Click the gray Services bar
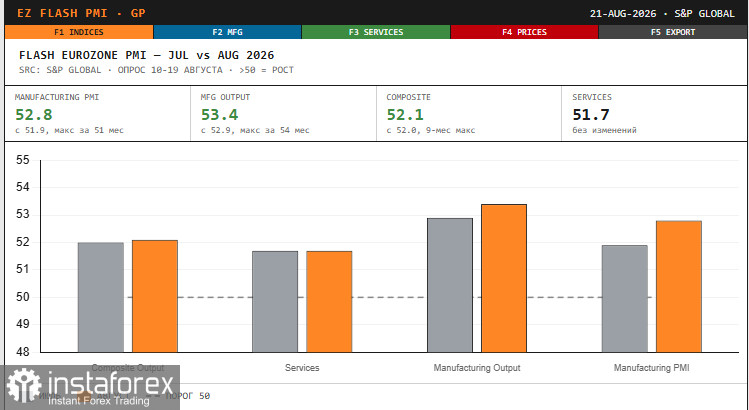749x410 pixels. point(275,302)
